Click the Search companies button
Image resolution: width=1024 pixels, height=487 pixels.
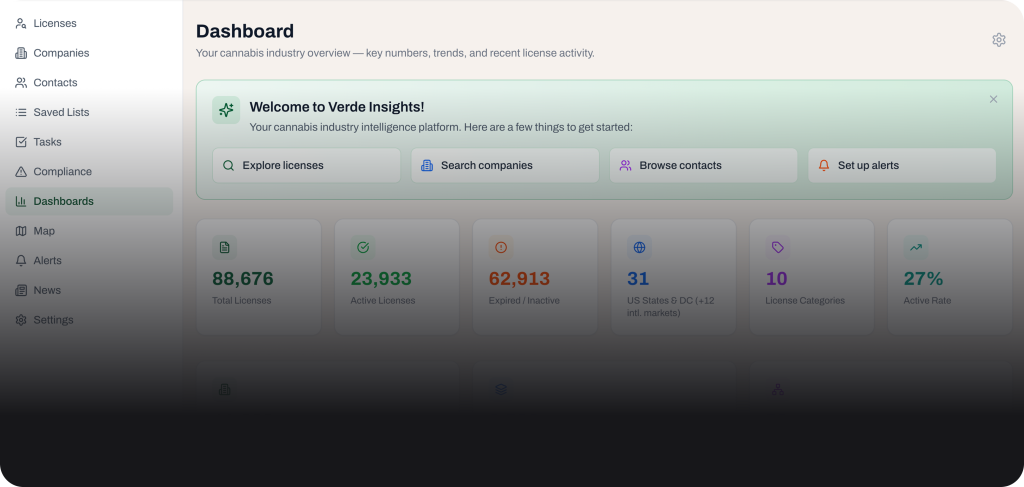(505, 165)
